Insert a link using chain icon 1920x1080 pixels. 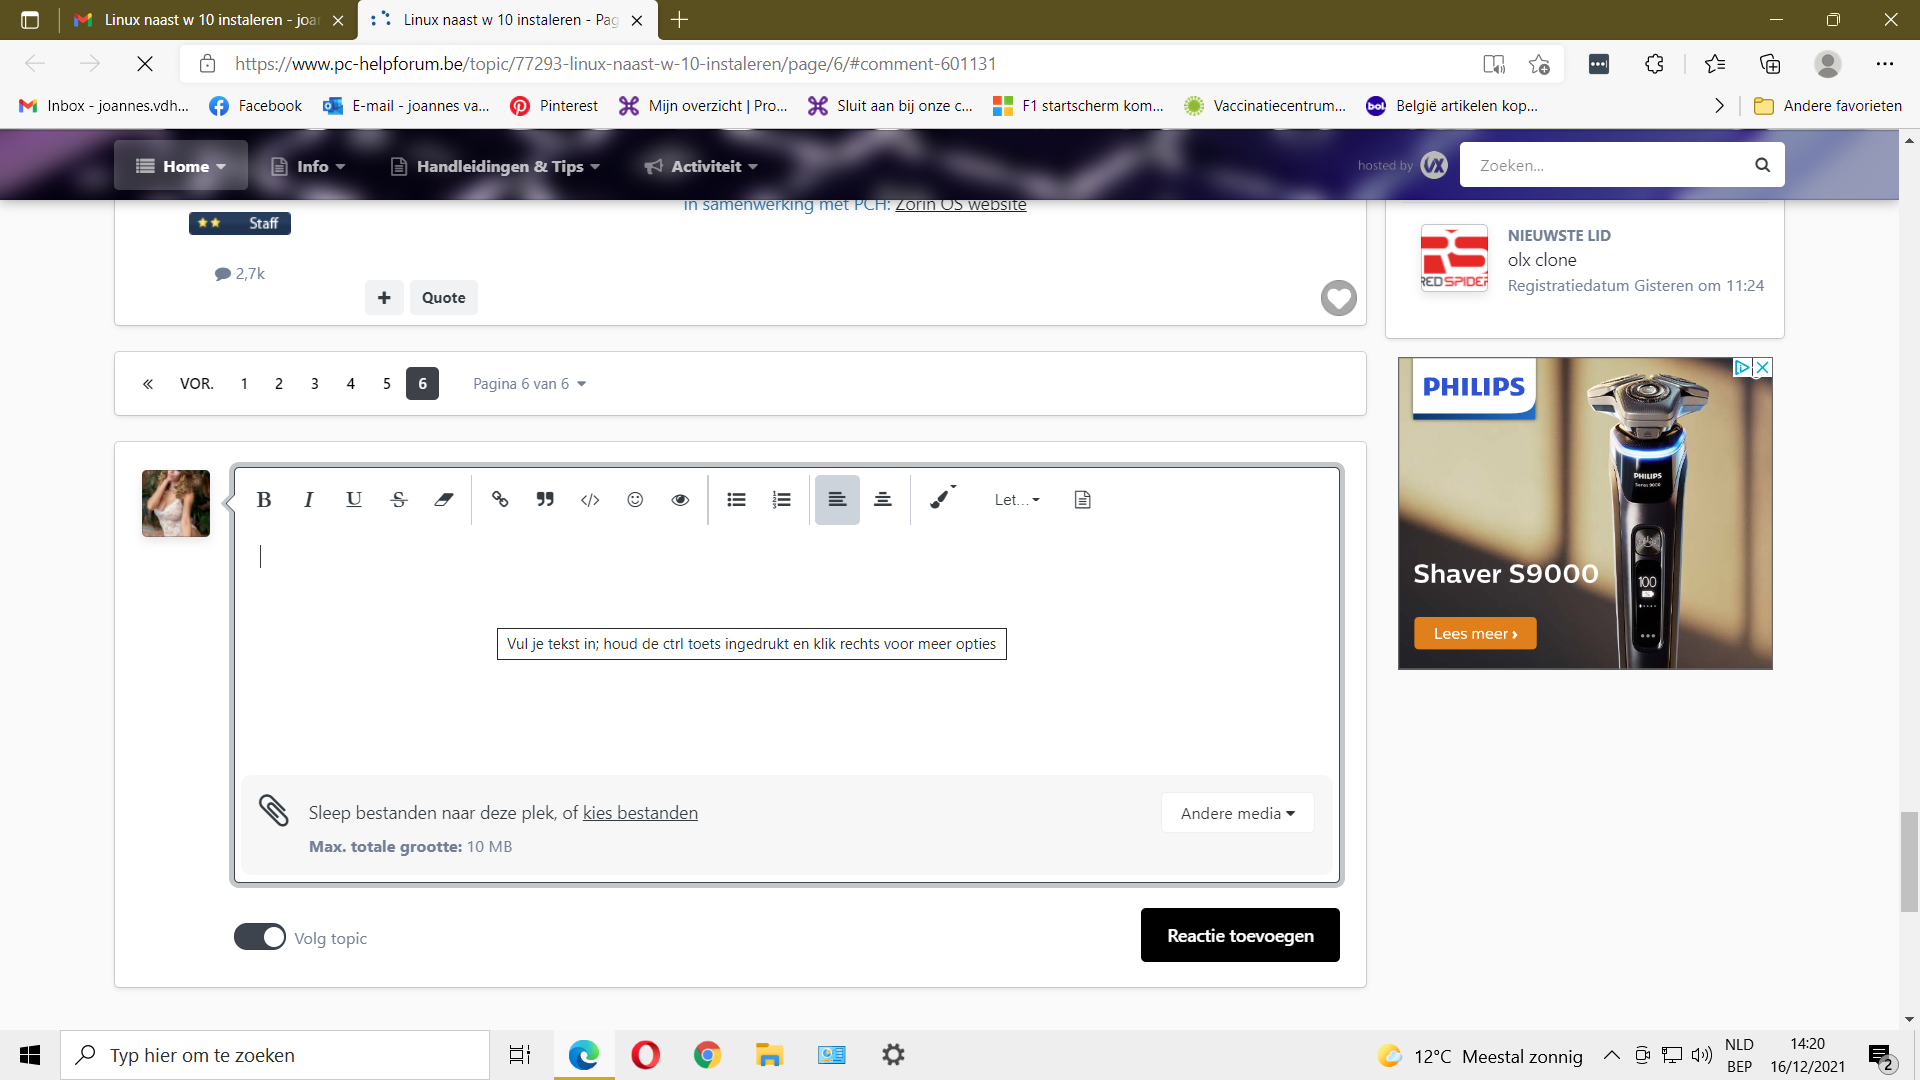500,500
